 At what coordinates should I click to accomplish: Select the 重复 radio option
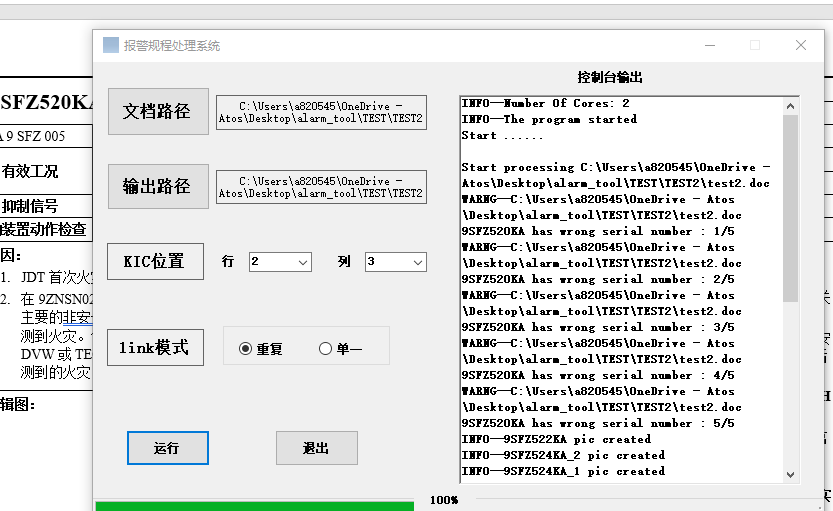(246, 349)
